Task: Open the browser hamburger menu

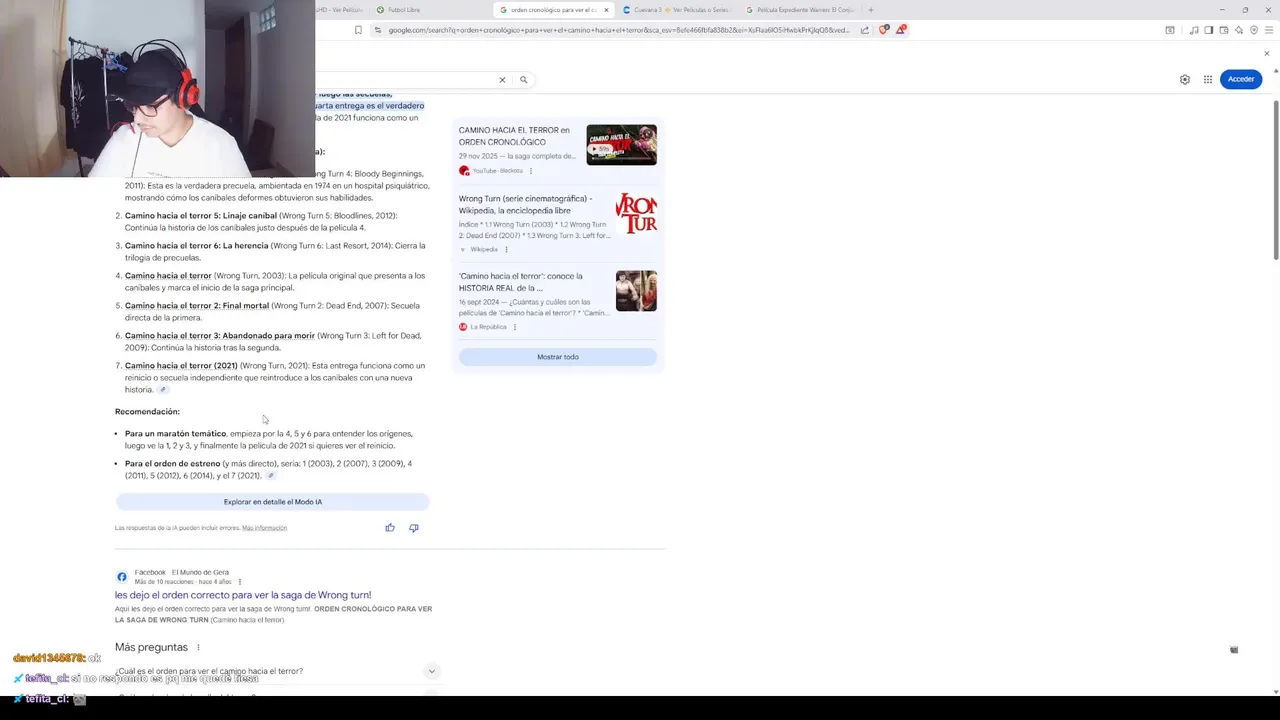Action: (1267, 30)
